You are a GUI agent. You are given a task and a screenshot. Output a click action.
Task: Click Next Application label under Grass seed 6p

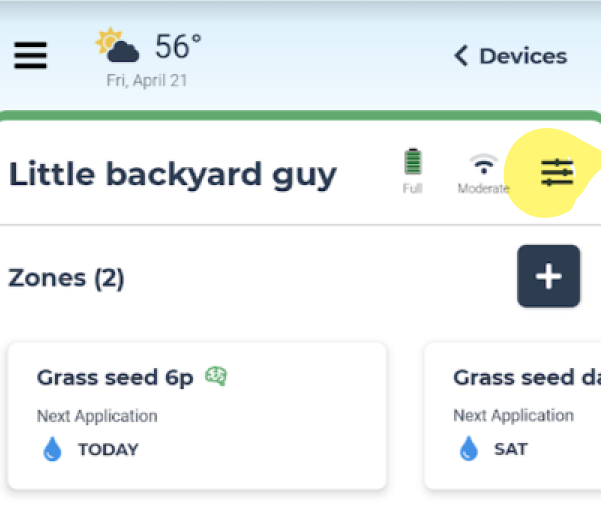pyautogui.click(x=97, y=416)
